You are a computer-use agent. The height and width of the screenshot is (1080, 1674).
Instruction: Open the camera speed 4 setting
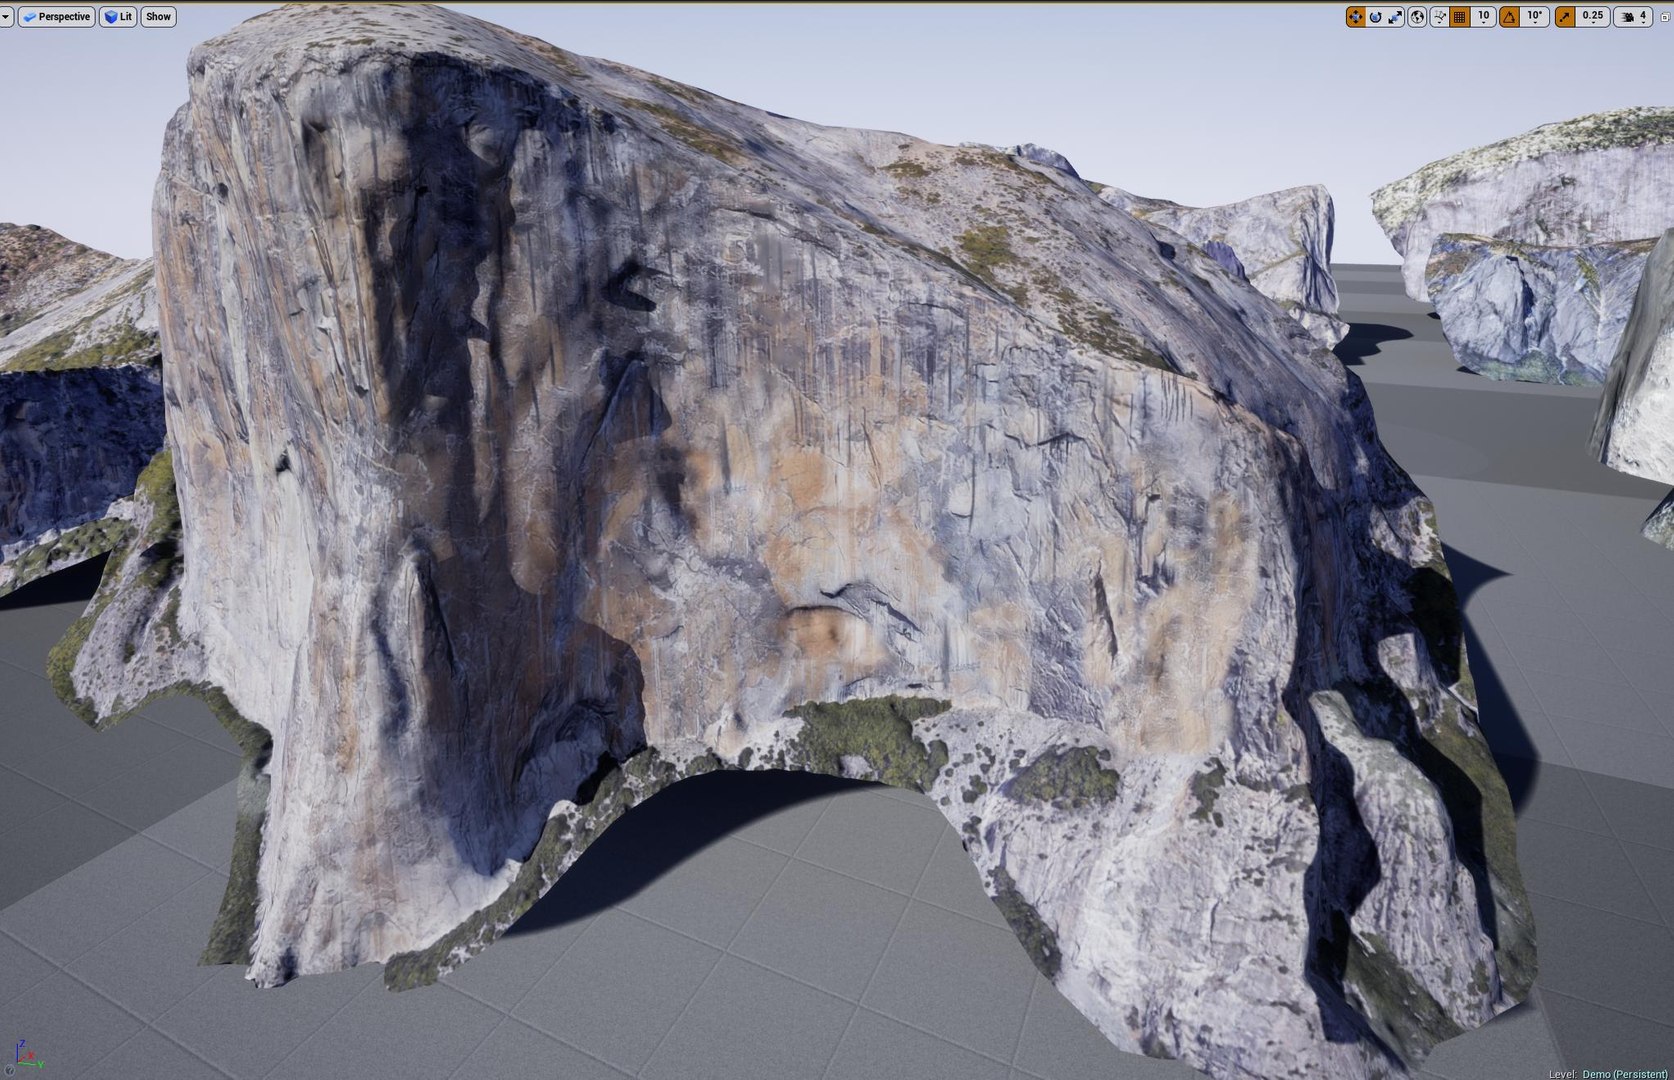[1633, 17]
